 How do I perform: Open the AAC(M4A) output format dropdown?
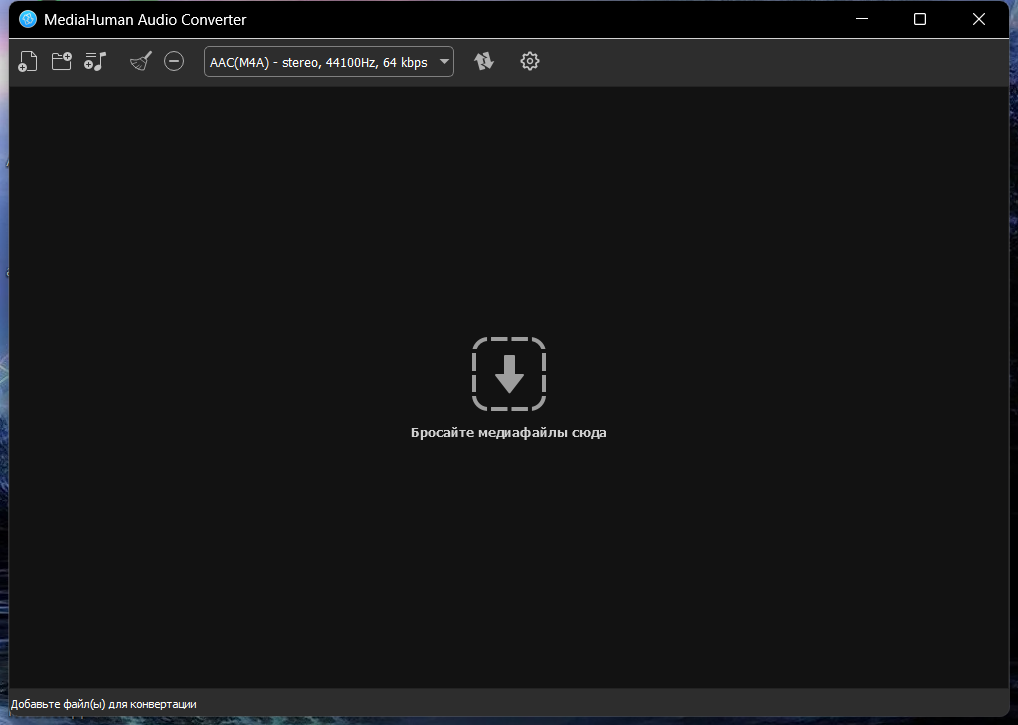(329, 62)
